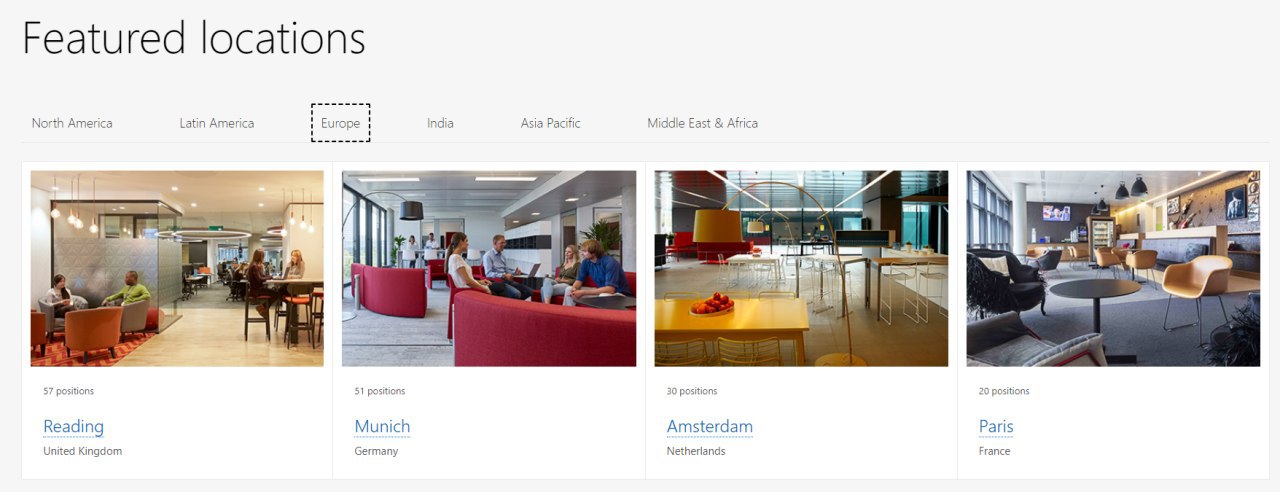Click the Featured locations heading
Screen dimensions: 1280x492
194,39
